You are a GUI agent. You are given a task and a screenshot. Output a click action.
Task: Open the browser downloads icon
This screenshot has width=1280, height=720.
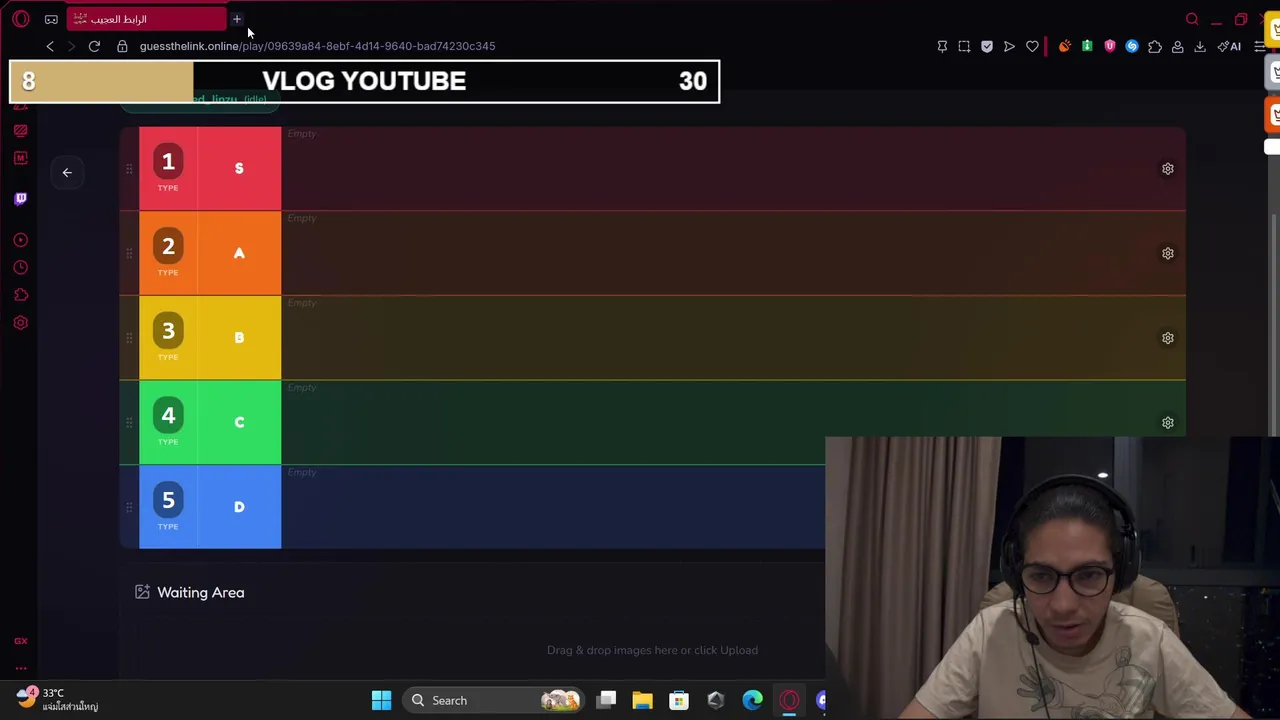[1200, 46]
